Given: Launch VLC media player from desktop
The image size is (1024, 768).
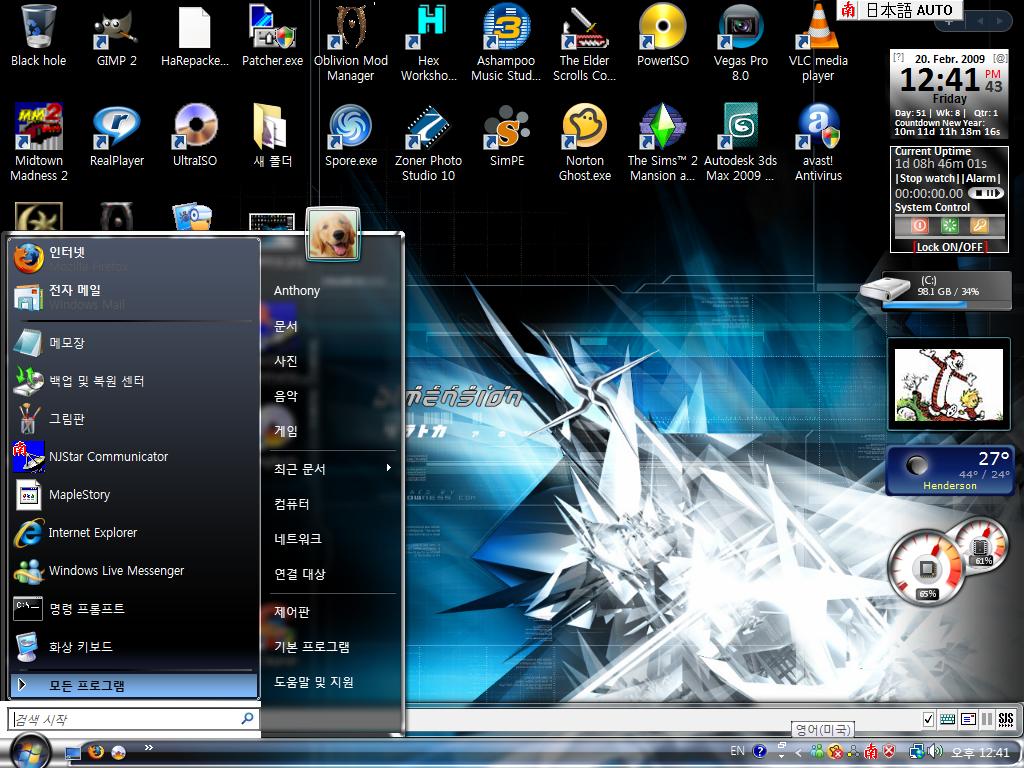Looking at the screenshot, I should [818, 28].
